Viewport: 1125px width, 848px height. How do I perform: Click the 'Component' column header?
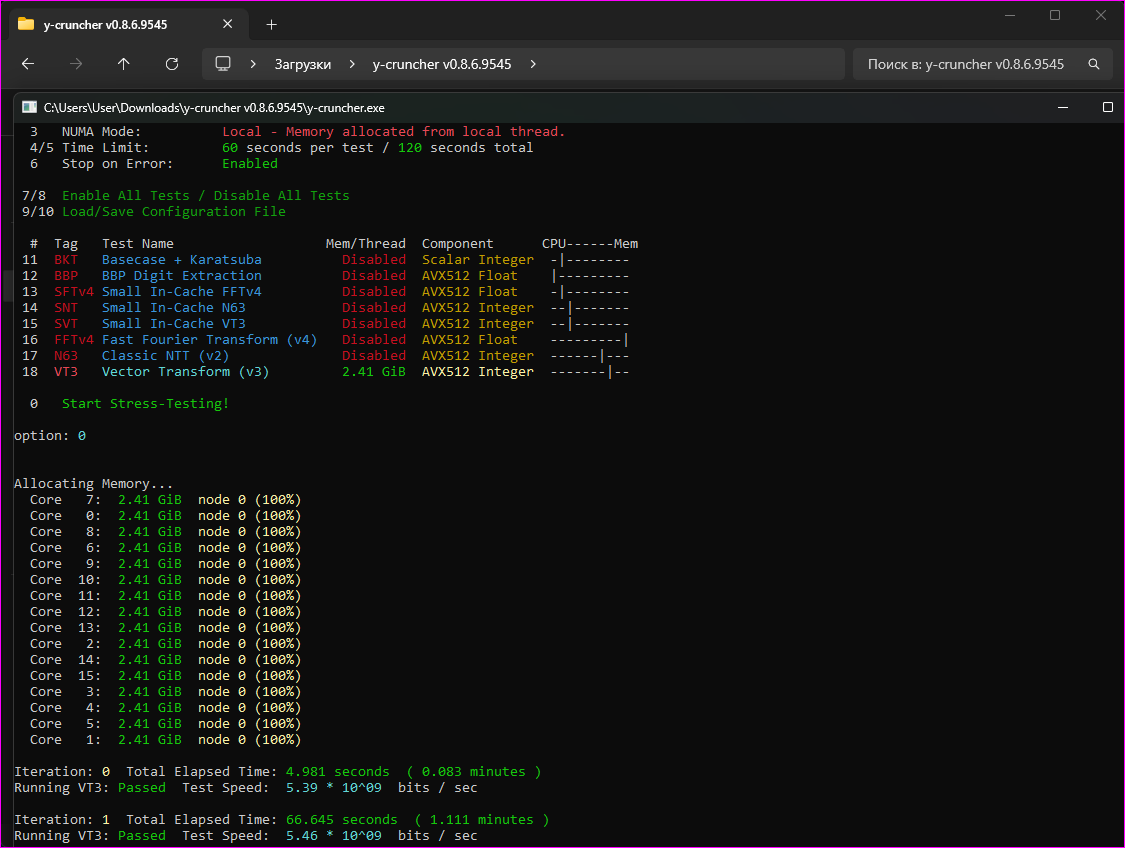coord(458,243)
